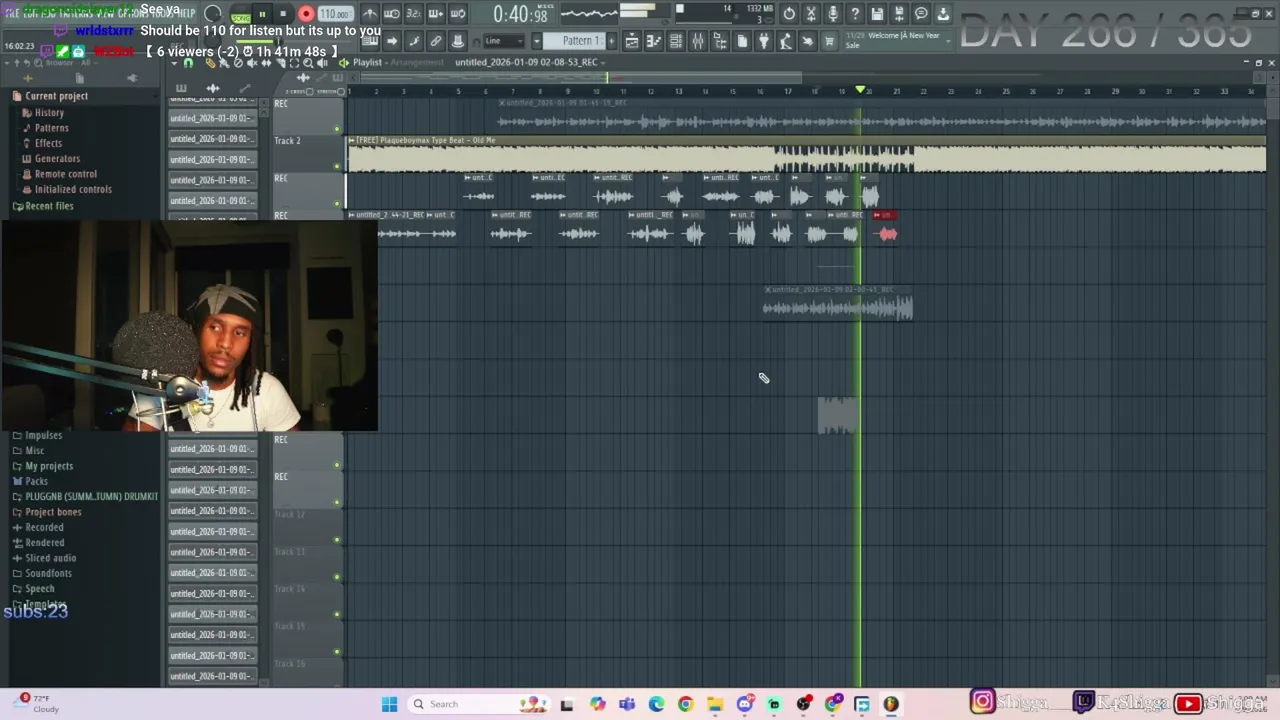
Task: Click the Windows Start button
Action: tap(389, 704)
